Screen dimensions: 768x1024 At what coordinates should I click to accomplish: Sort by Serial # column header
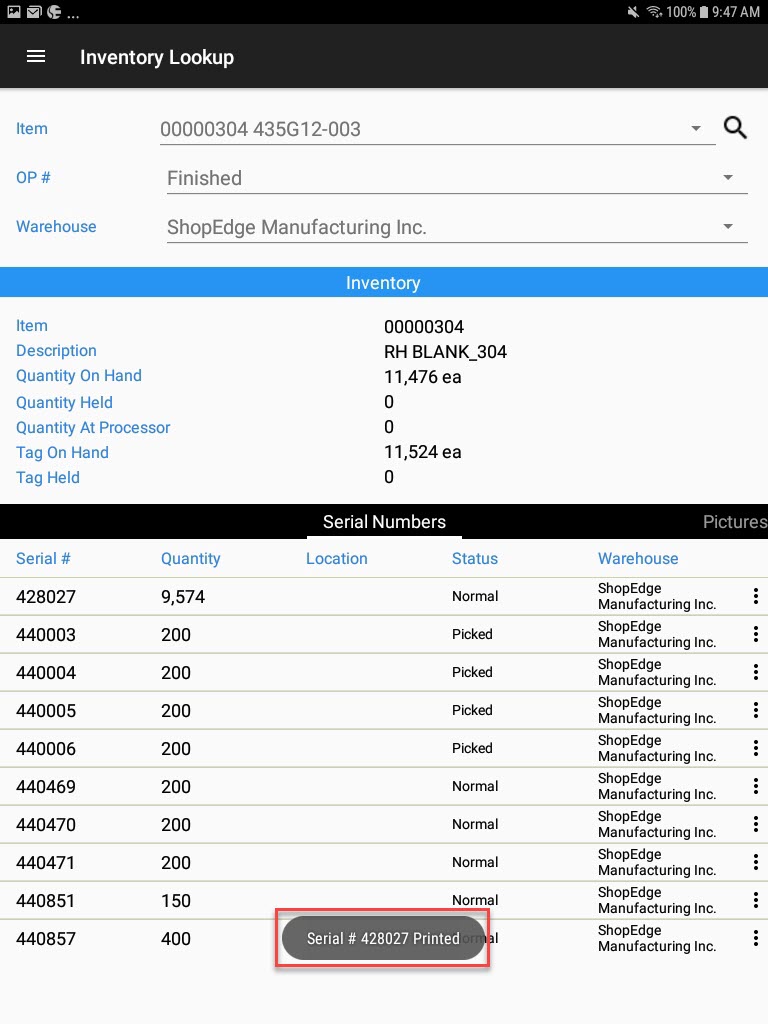click(x=43, y=558)
